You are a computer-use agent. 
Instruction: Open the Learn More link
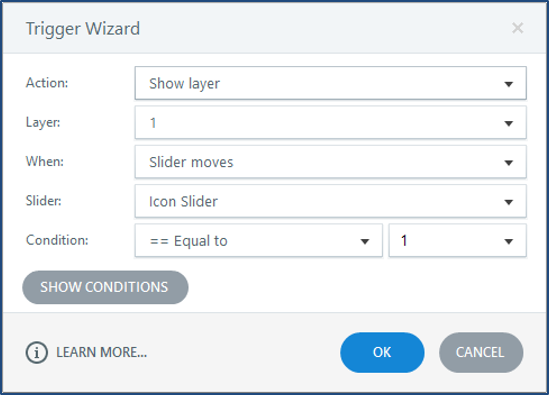pyautogui.click(x=102, y=352)
